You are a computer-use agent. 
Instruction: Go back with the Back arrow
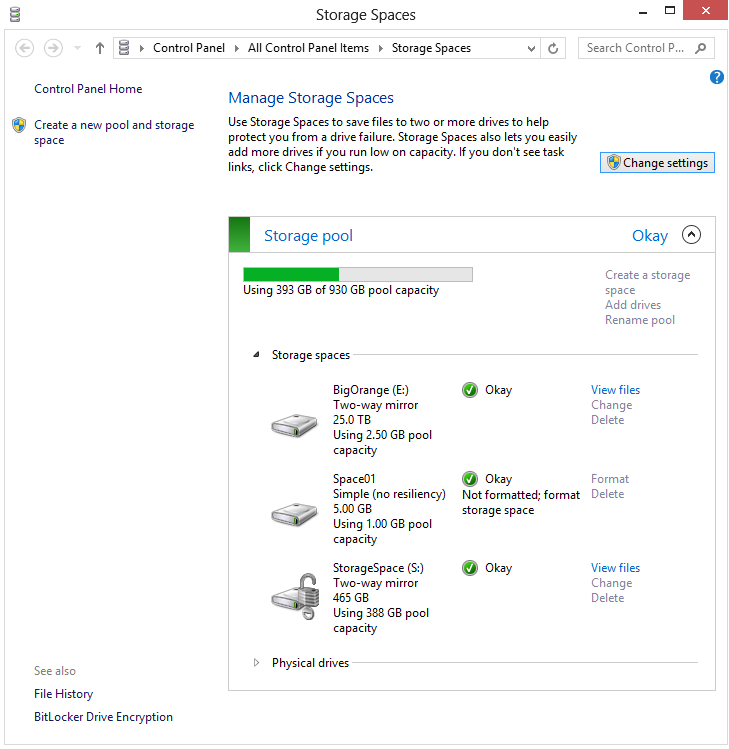24,48
